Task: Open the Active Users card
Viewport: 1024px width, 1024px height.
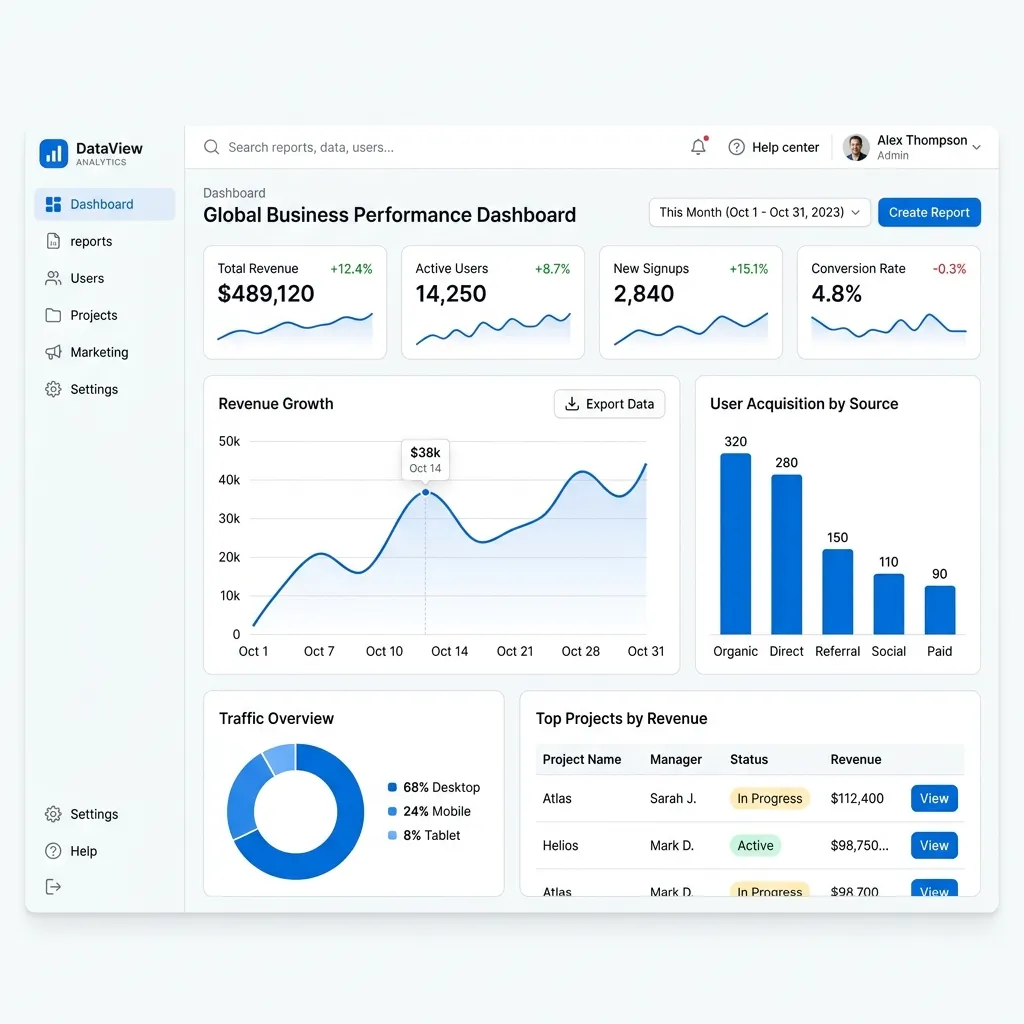Action: point(493,302)
